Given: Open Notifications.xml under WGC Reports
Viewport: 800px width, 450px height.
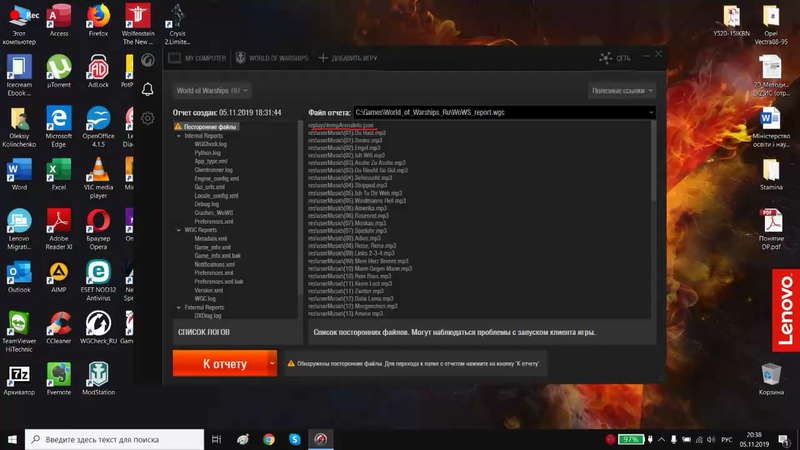Looking at the screenshot, I should (x=214, y=264).
